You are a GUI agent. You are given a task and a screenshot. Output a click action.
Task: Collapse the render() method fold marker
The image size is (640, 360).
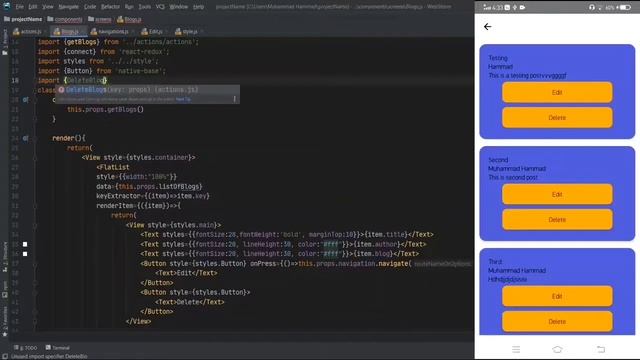[x=35, y=138]
